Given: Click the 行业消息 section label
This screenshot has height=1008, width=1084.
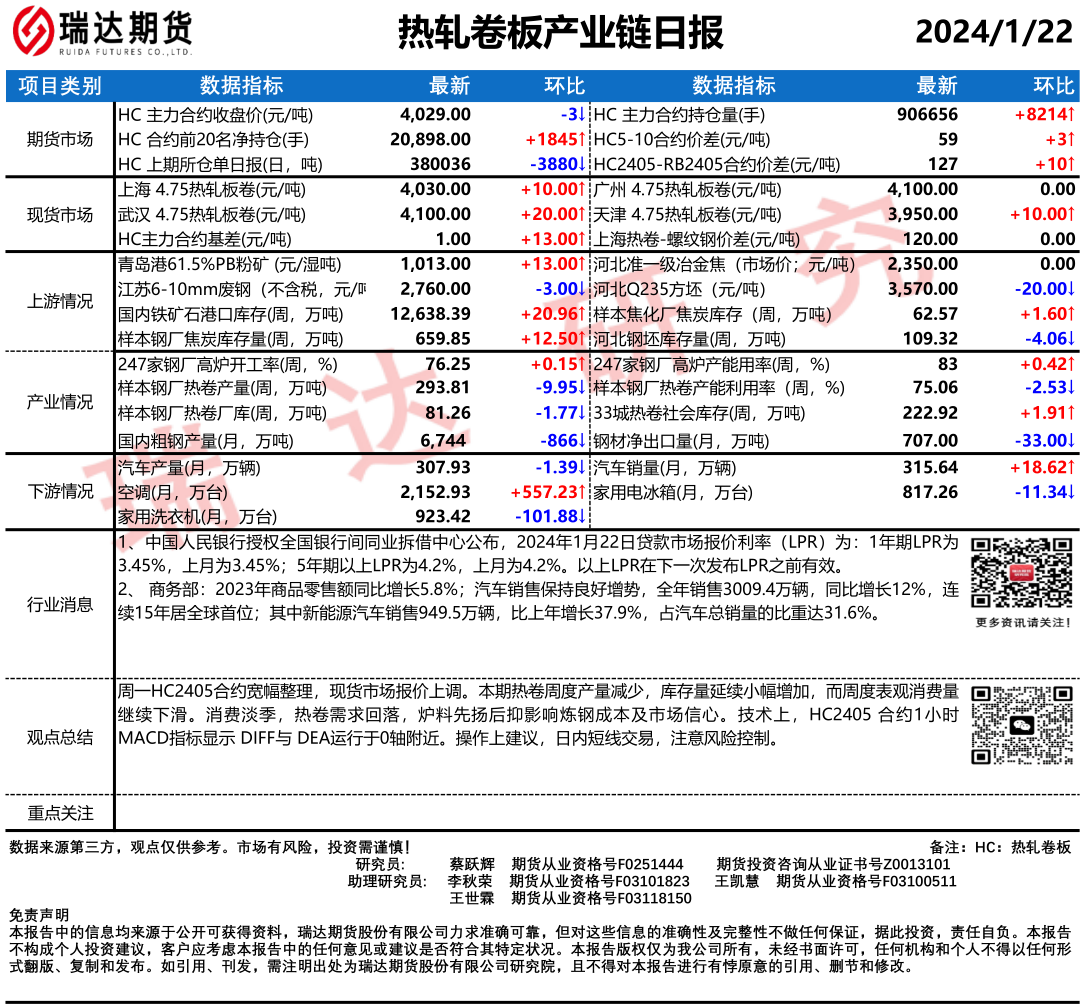Looking at the screenshot, I should coord(60,604).
